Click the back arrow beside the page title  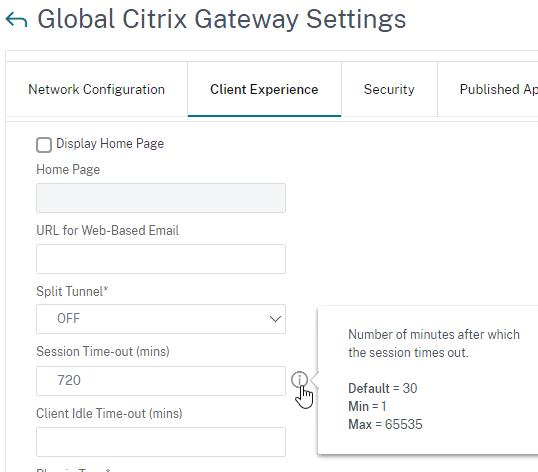16,19
